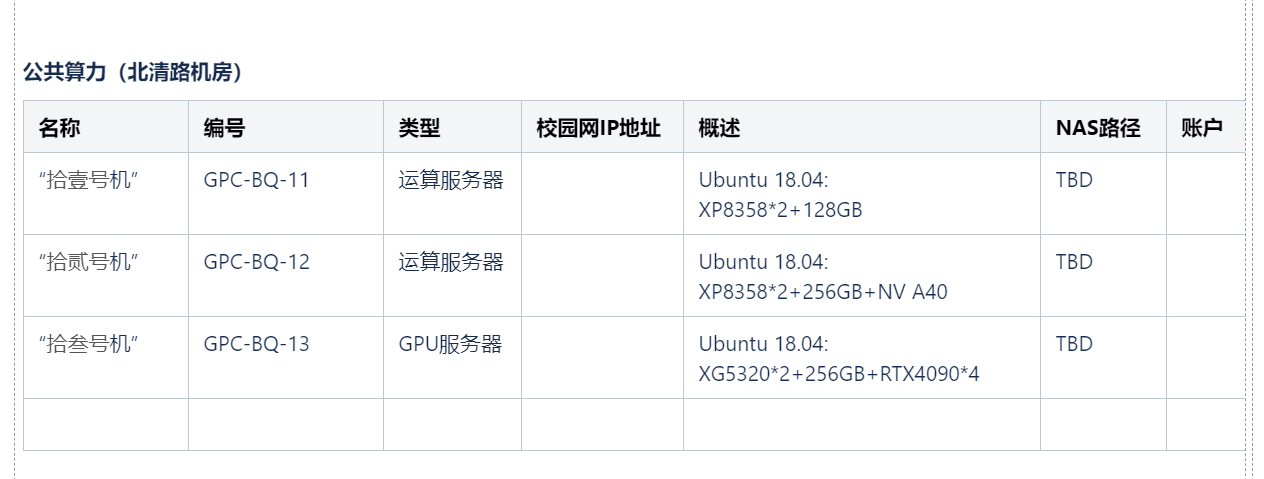Select the GPC-BQ-11 cell

pos(286,194)
